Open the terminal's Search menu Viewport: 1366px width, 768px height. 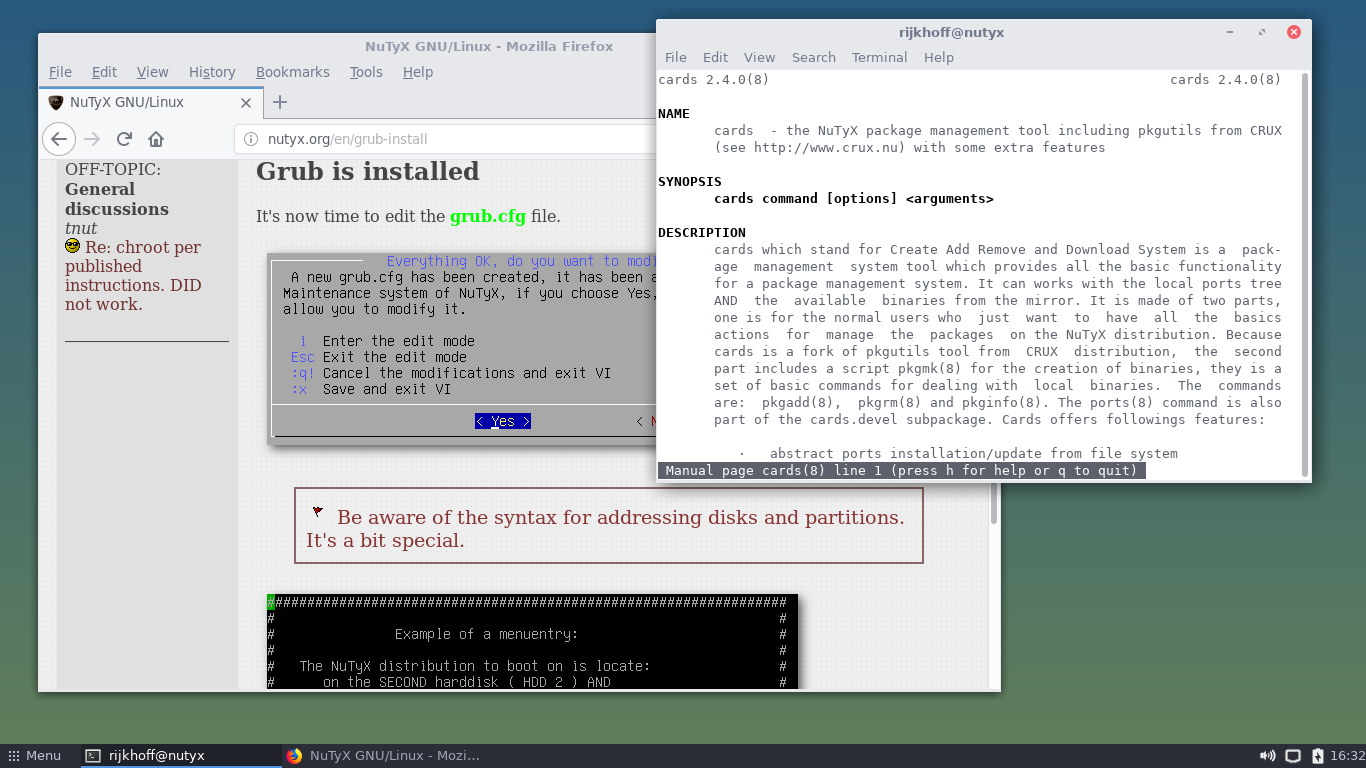(814, 57)
